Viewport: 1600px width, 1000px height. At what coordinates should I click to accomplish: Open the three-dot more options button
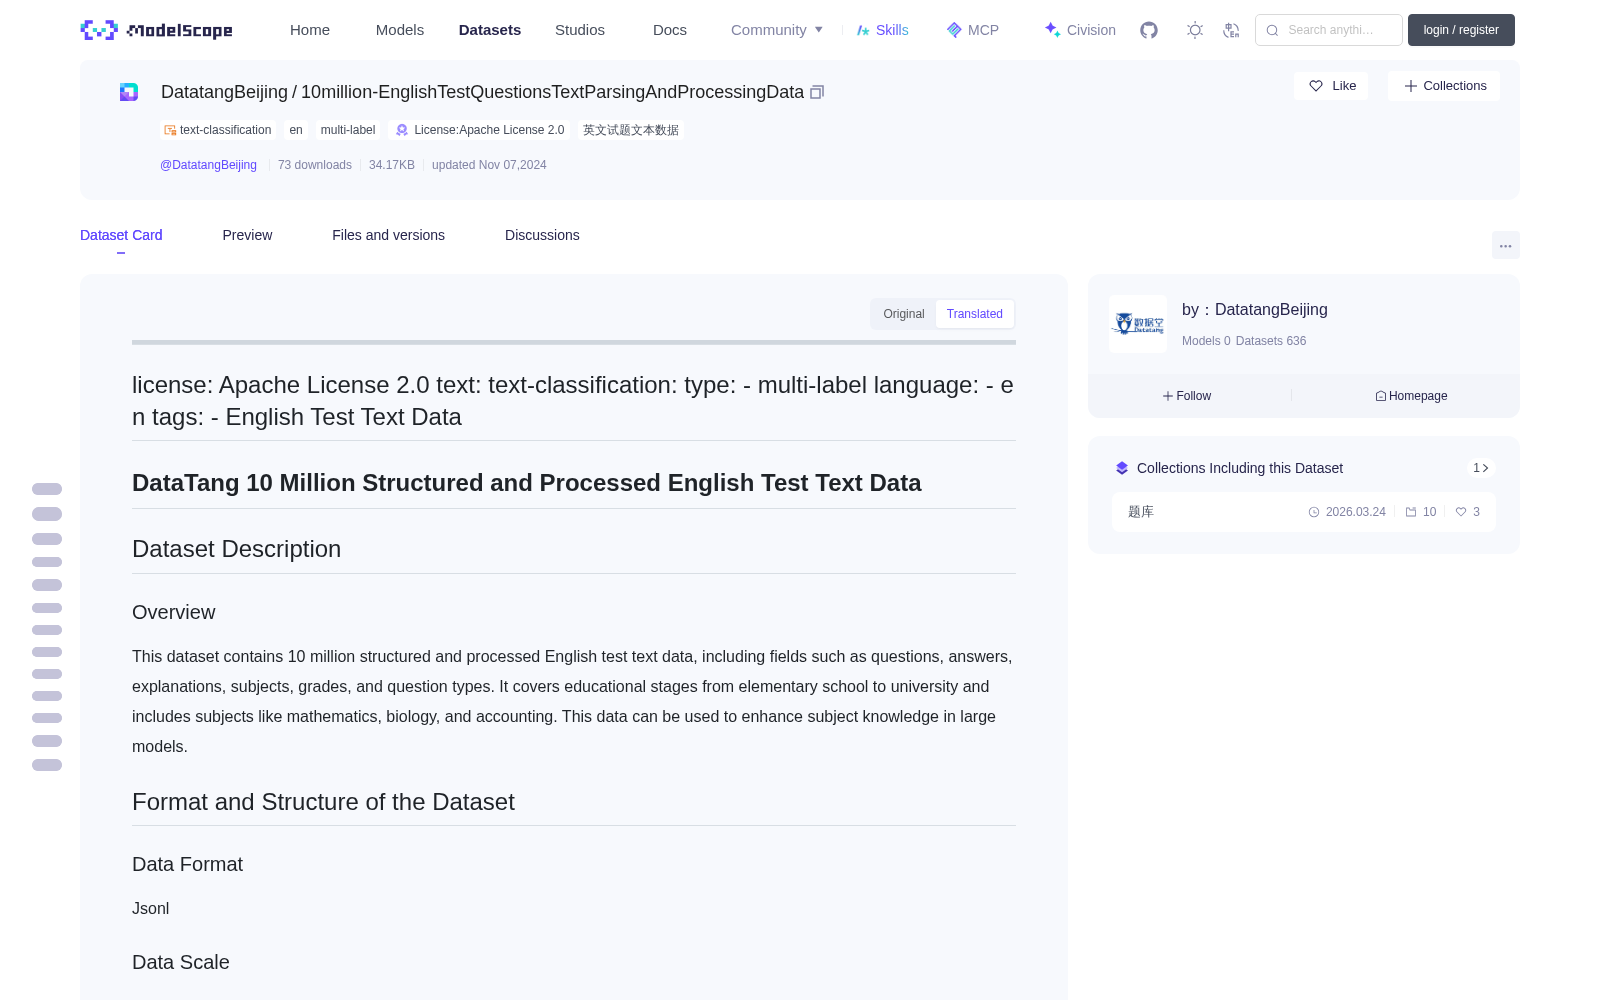click(x=1505, y=246)
